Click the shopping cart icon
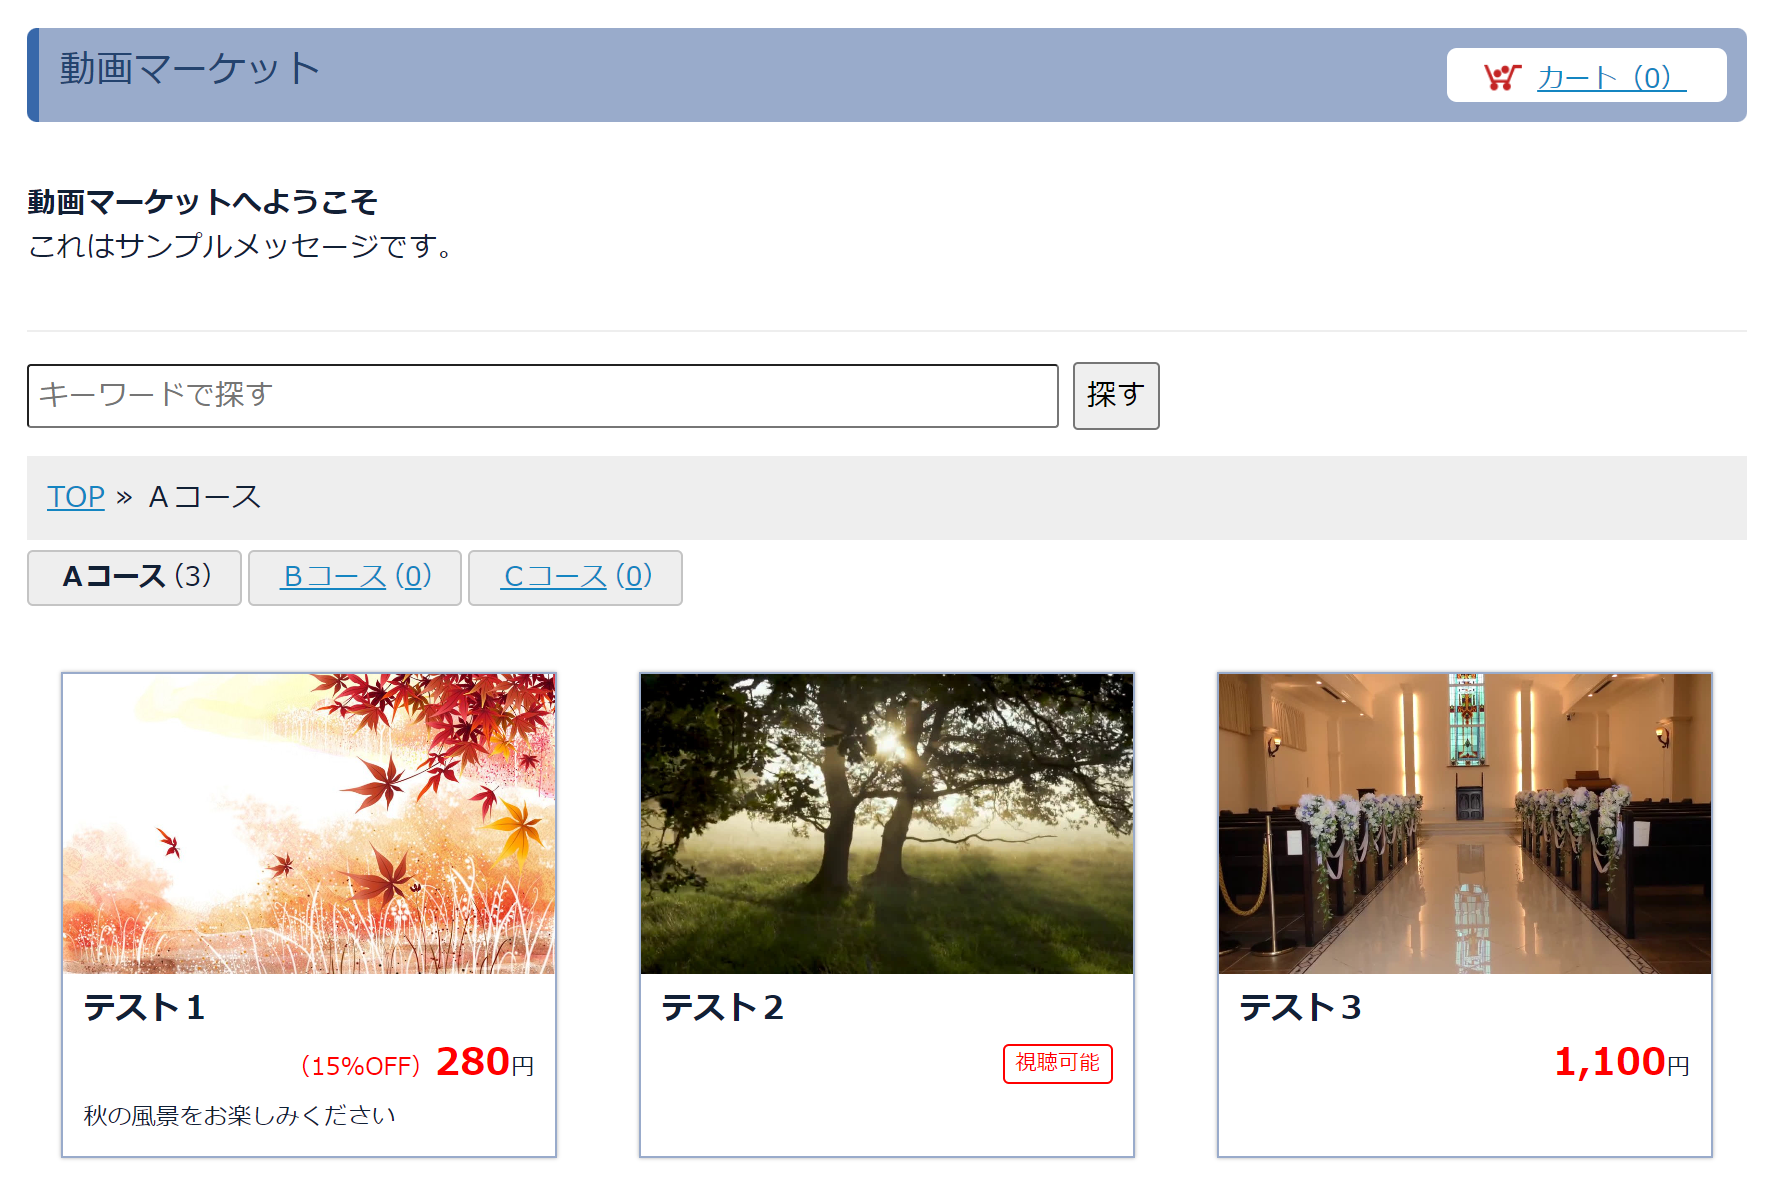The height and width of the screenshot is (1198, 1779). 1502,77
